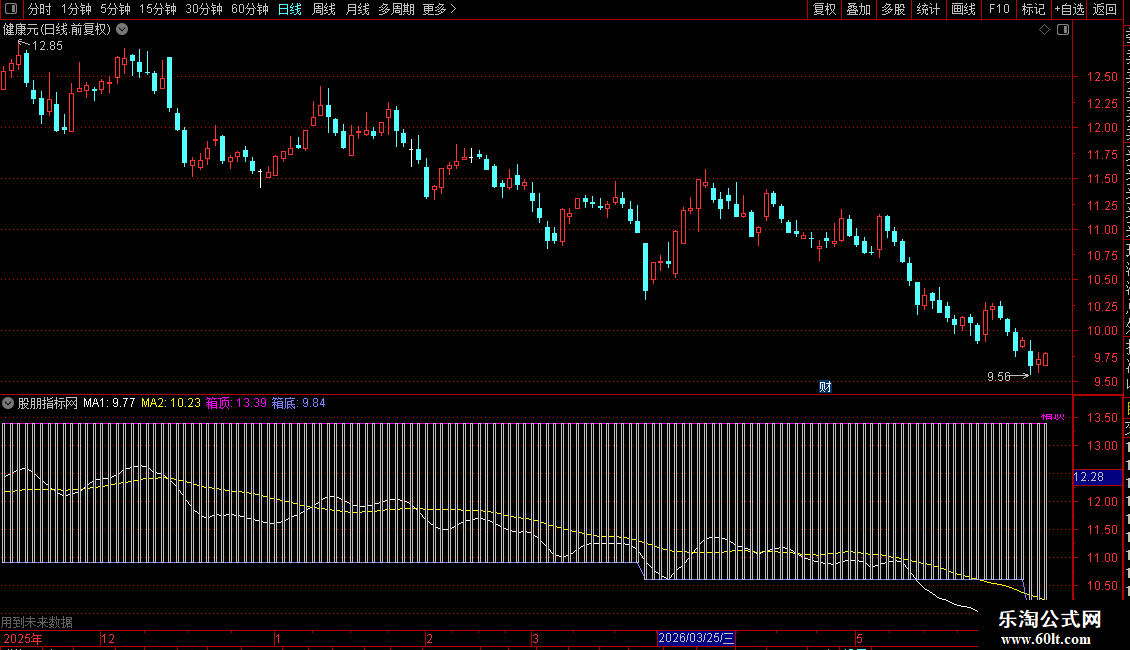Click the 箱底: 9.84 value
The image size is (1130, 650).
298,403
